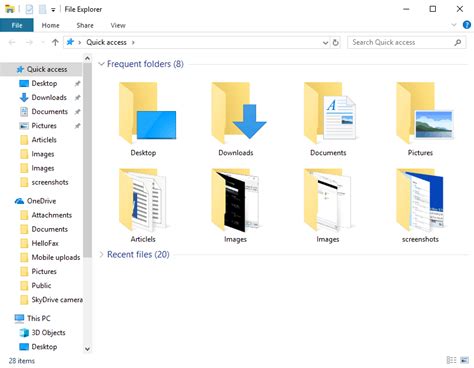Open the Quick Access Toolbar customize dropdown
Viewport: 474px width, 368px height.
click(53, 10)
